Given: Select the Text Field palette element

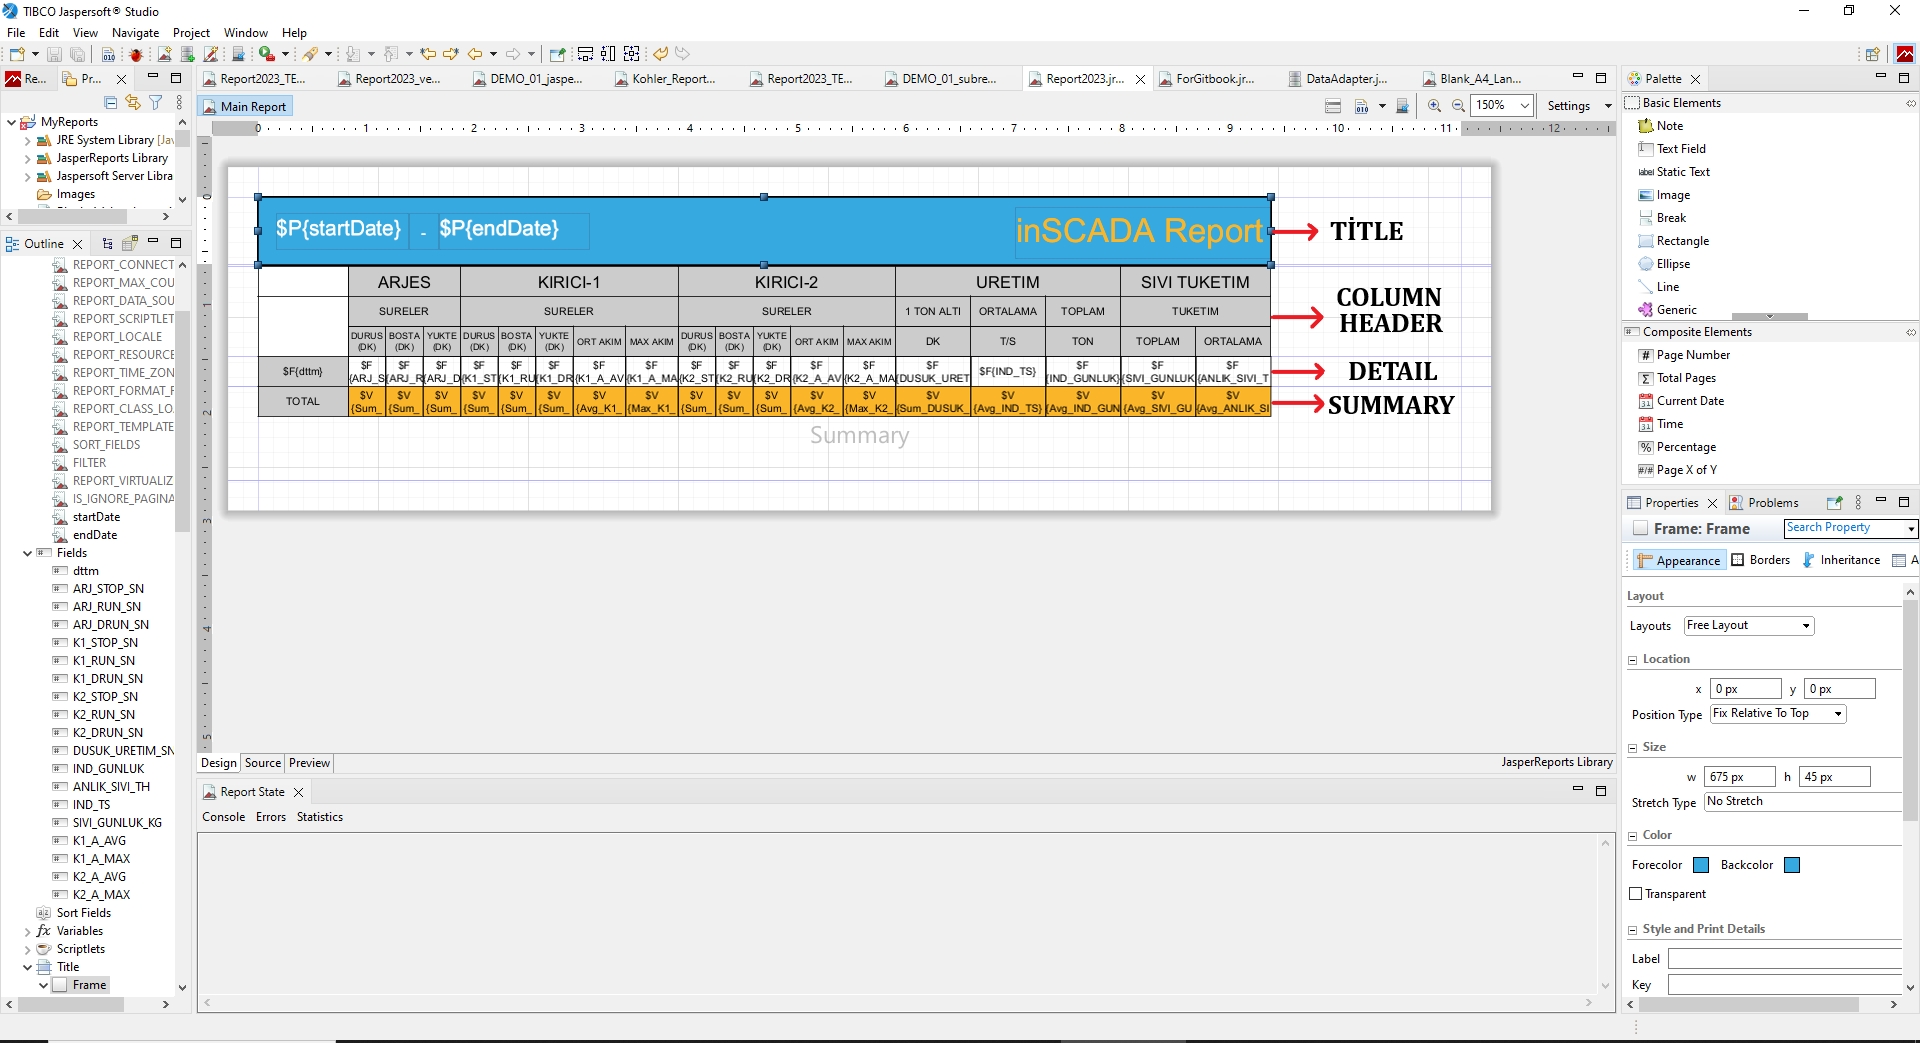Looking at the screenshot, I should 1680,149.
